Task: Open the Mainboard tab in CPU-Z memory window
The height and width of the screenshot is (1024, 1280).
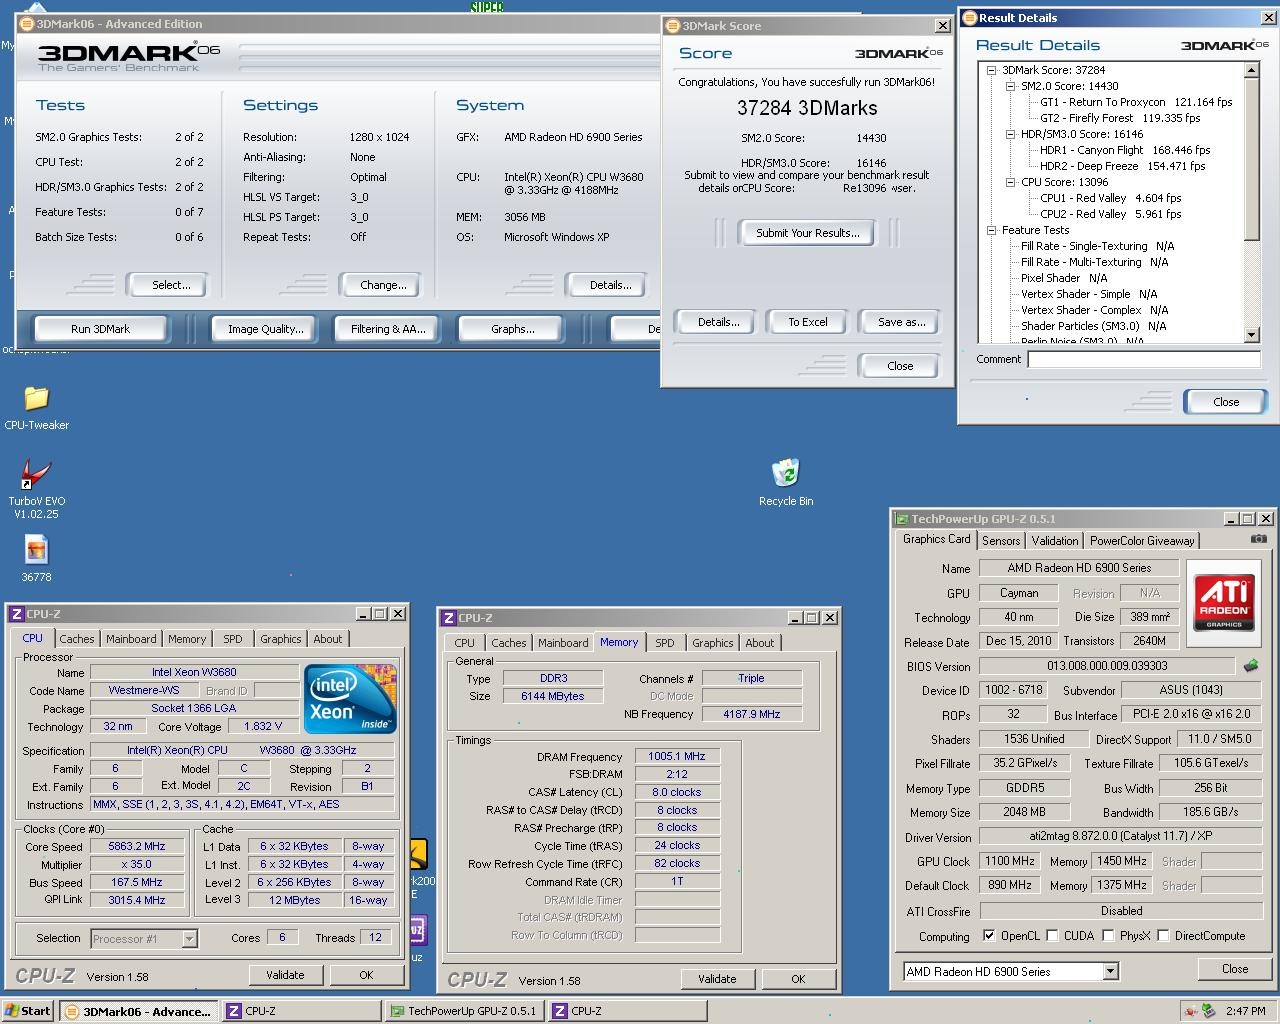Action: [x=563, y=643]
